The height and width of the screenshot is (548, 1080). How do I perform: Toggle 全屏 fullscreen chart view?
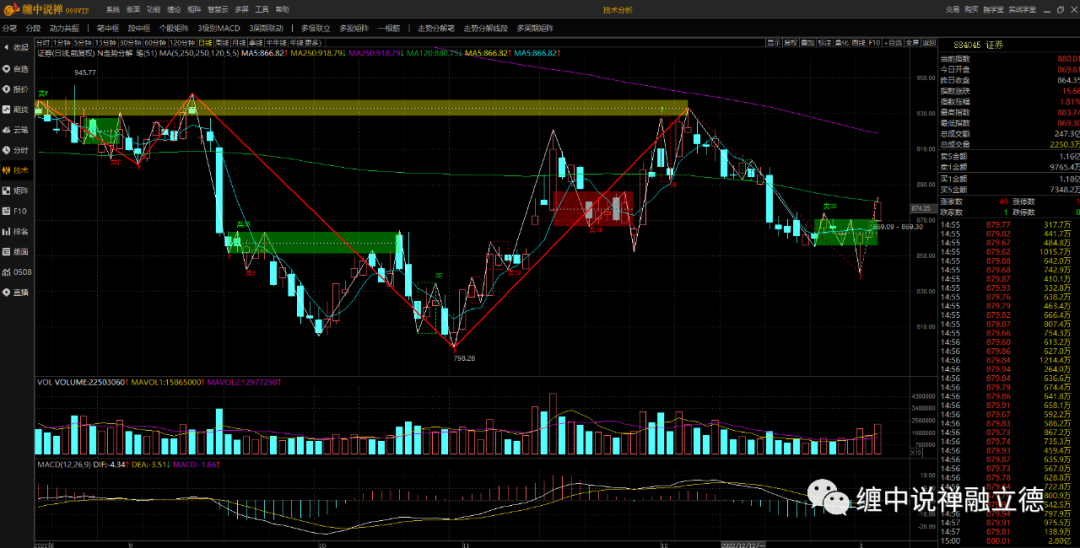(x=913, y=43)
